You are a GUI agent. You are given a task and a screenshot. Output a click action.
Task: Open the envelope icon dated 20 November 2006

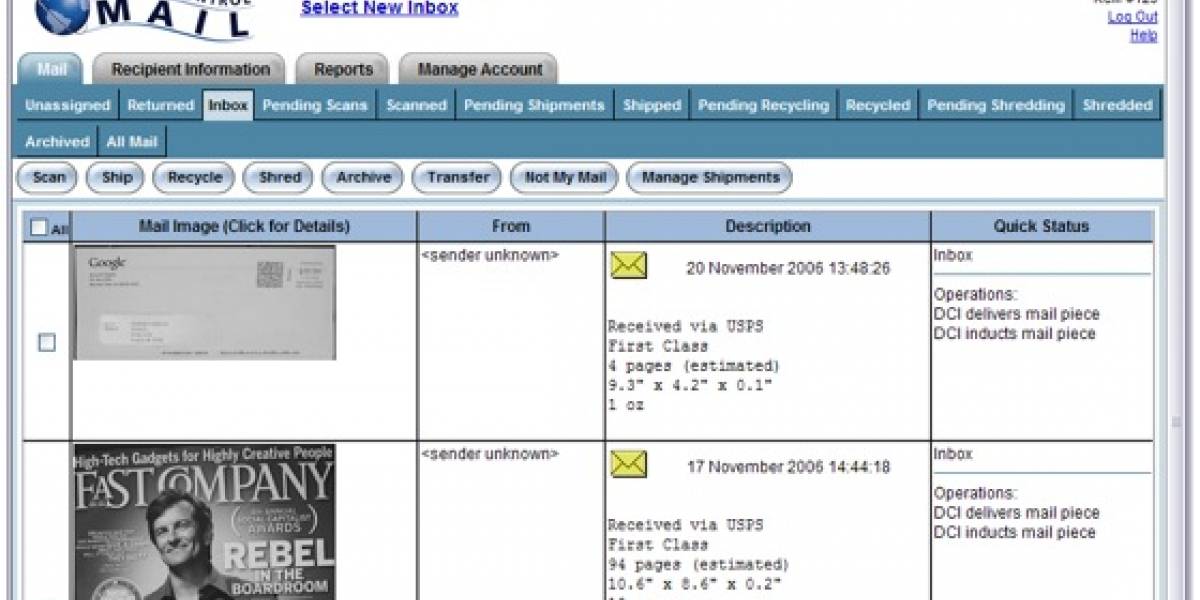629,265
